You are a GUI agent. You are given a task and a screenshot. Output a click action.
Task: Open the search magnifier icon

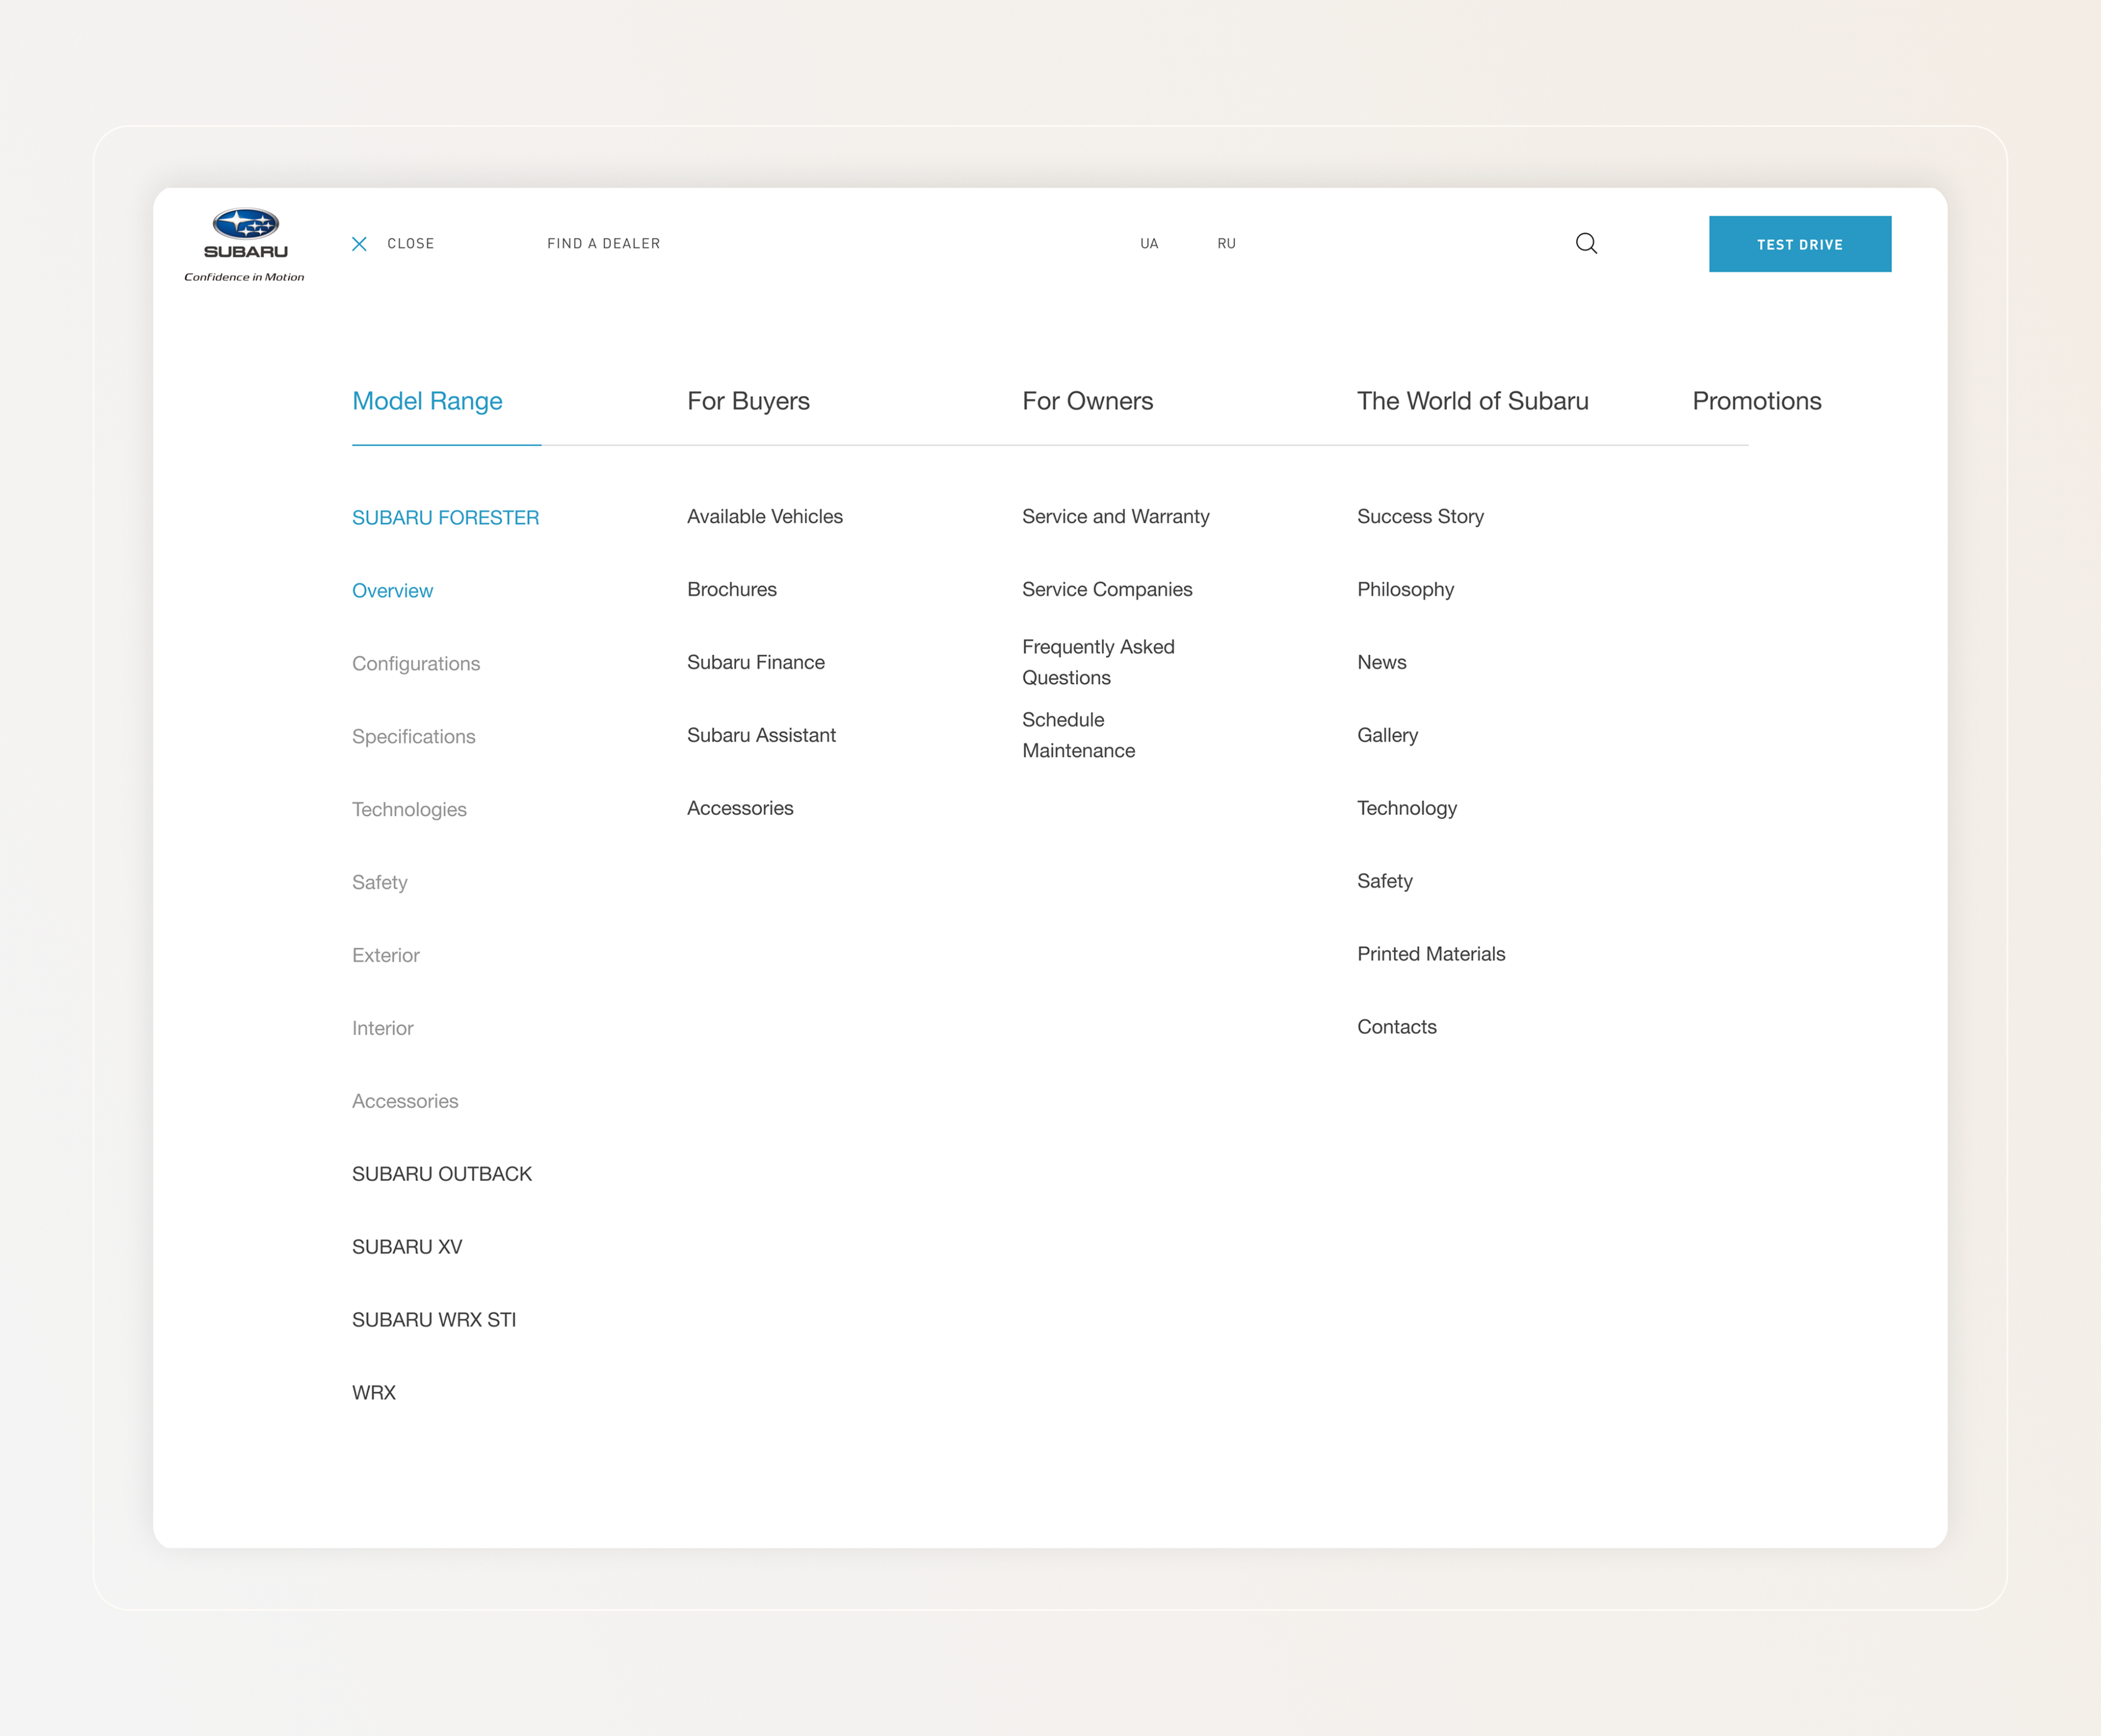(x=1586, y=243)
